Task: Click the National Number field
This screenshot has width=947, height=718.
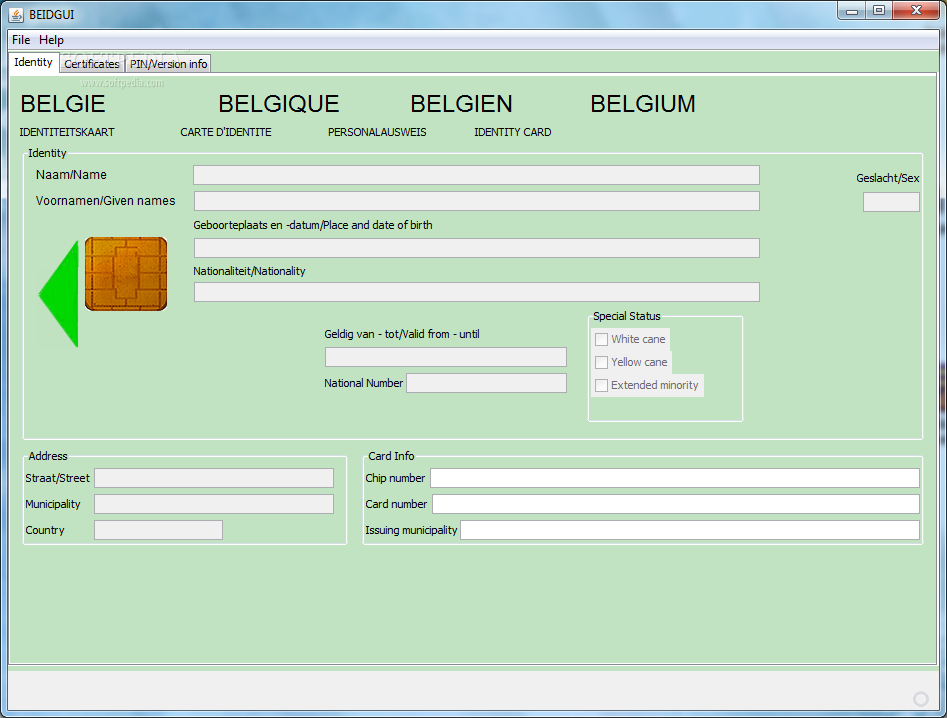Action: (486, 383)
